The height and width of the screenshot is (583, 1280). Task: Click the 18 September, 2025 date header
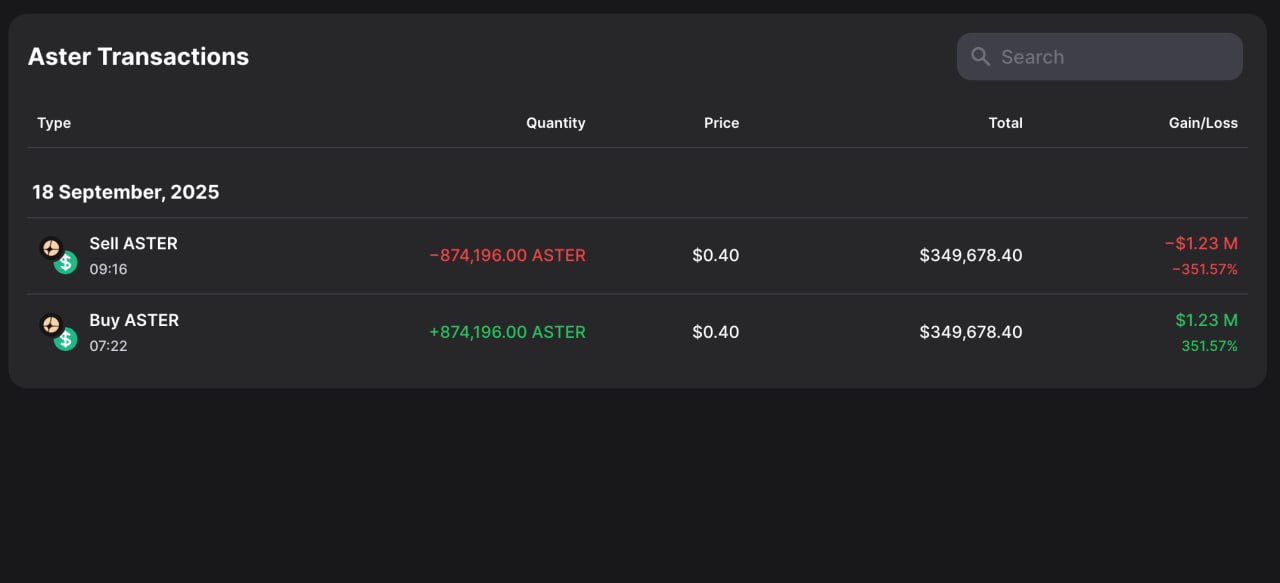126,192
